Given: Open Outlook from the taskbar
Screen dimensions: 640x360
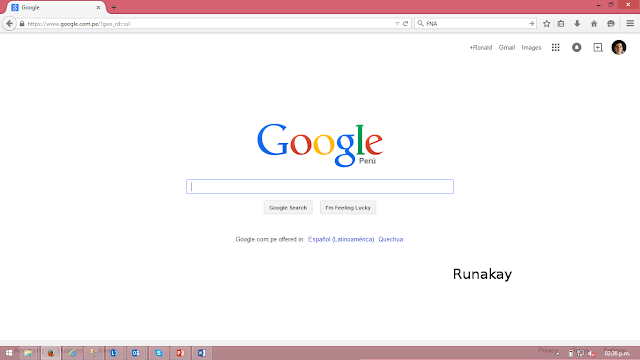Looking at the screenshot, I should (136, 353).
